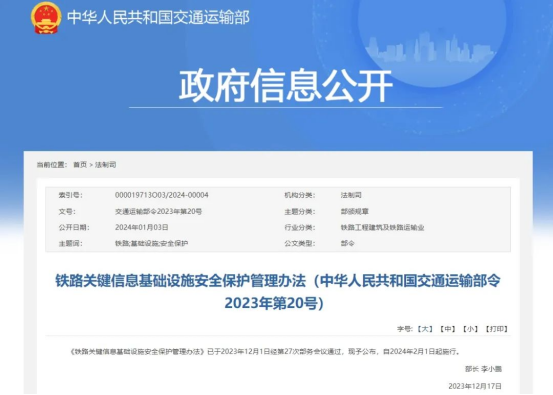This screenshot has width=553, height=395.
Task: Go to 首页 in breadcrumb
Action: click(x=80, y=165)
